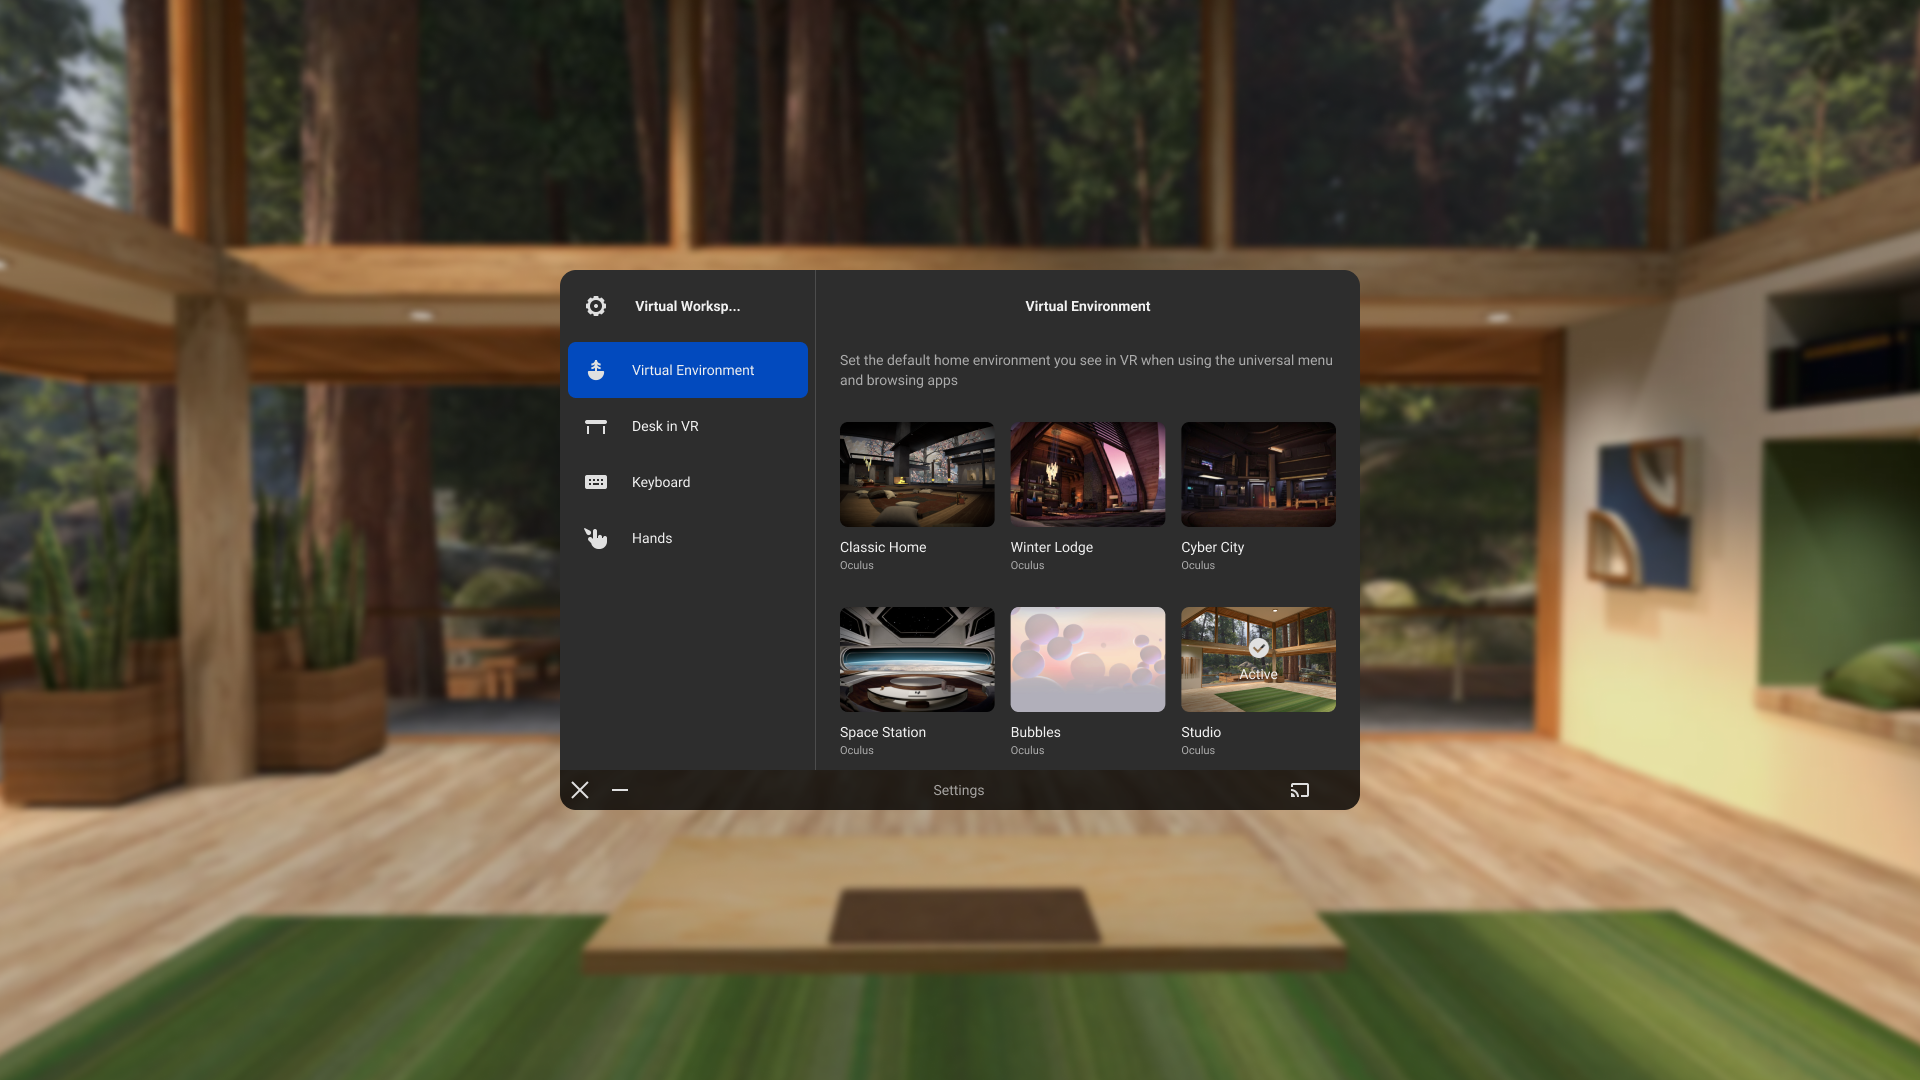Viewport: 1920px width, 1080px height.
Task: Click the Winter Lodge label text
Action: coord(1051,547)
